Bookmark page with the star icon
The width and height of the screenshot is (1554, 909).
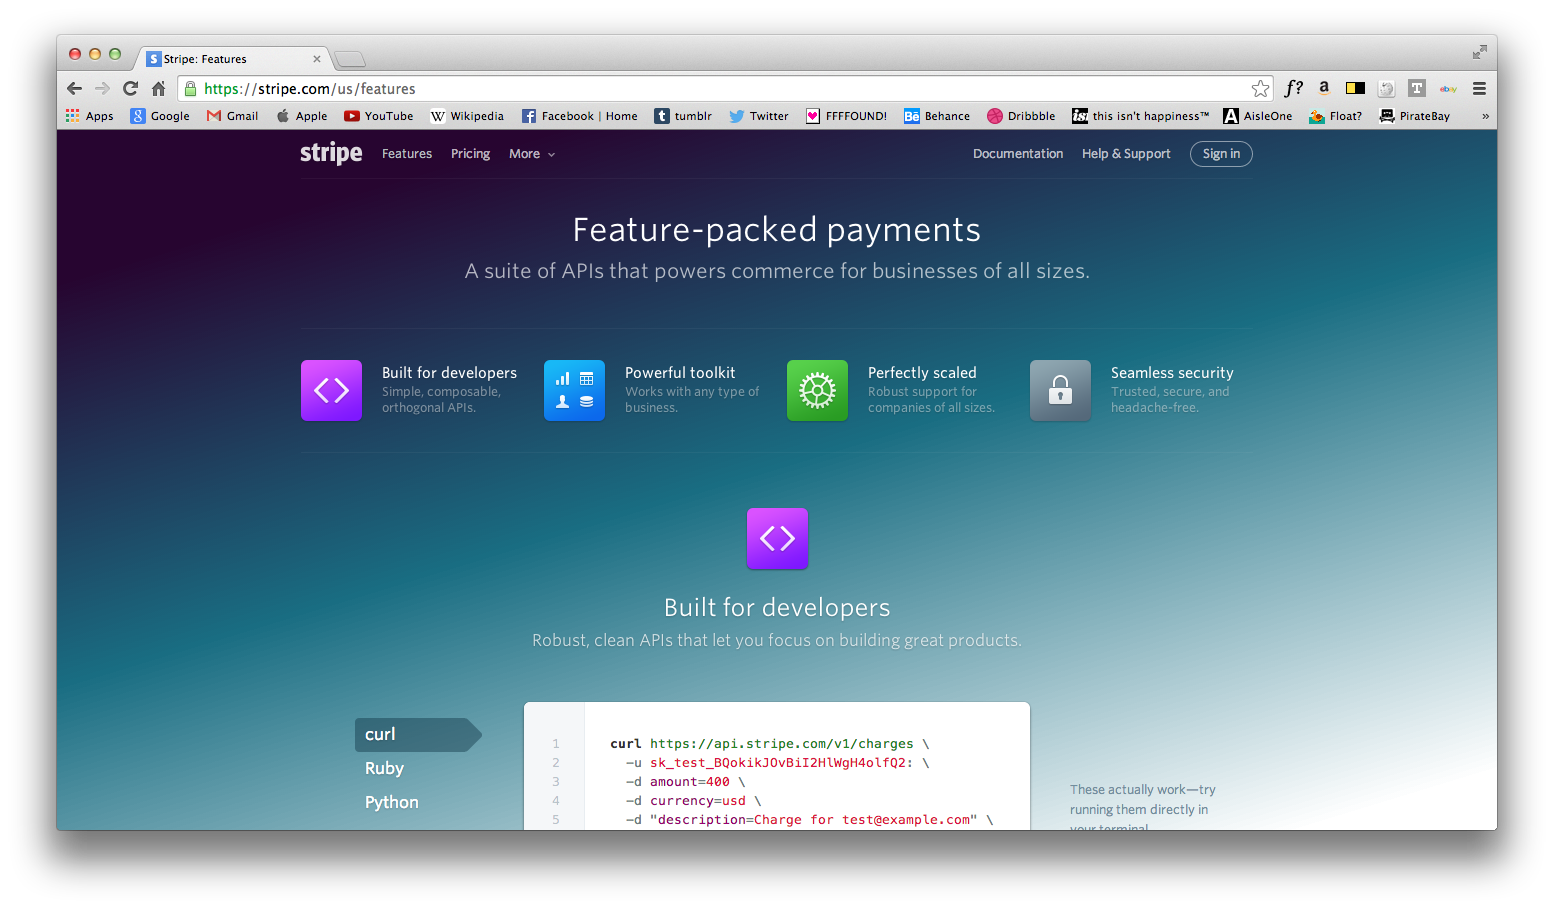[x=1260, y=89]
